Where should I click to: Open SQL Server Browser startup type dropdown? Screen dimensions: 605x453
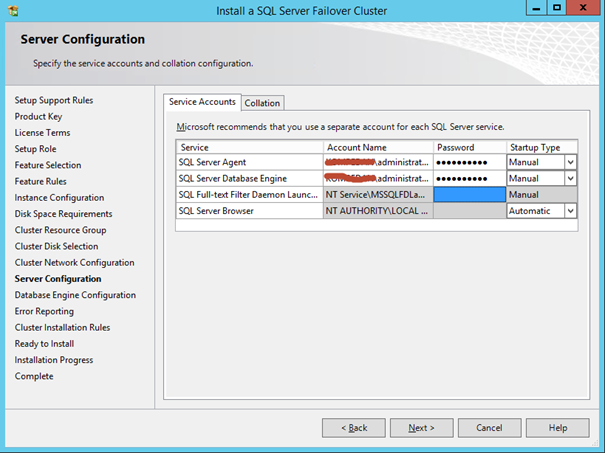click(571, 211)
